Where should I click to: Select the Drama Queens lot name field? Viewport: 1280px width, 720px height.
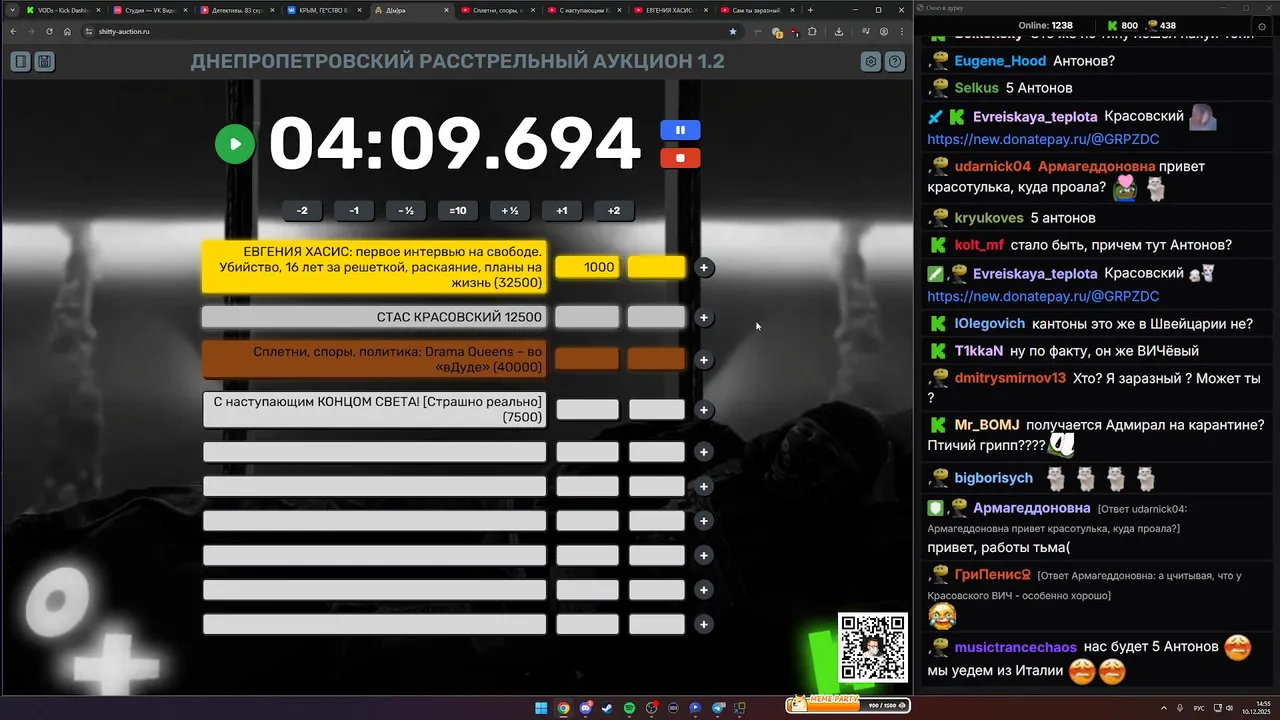tap(374, 359)
